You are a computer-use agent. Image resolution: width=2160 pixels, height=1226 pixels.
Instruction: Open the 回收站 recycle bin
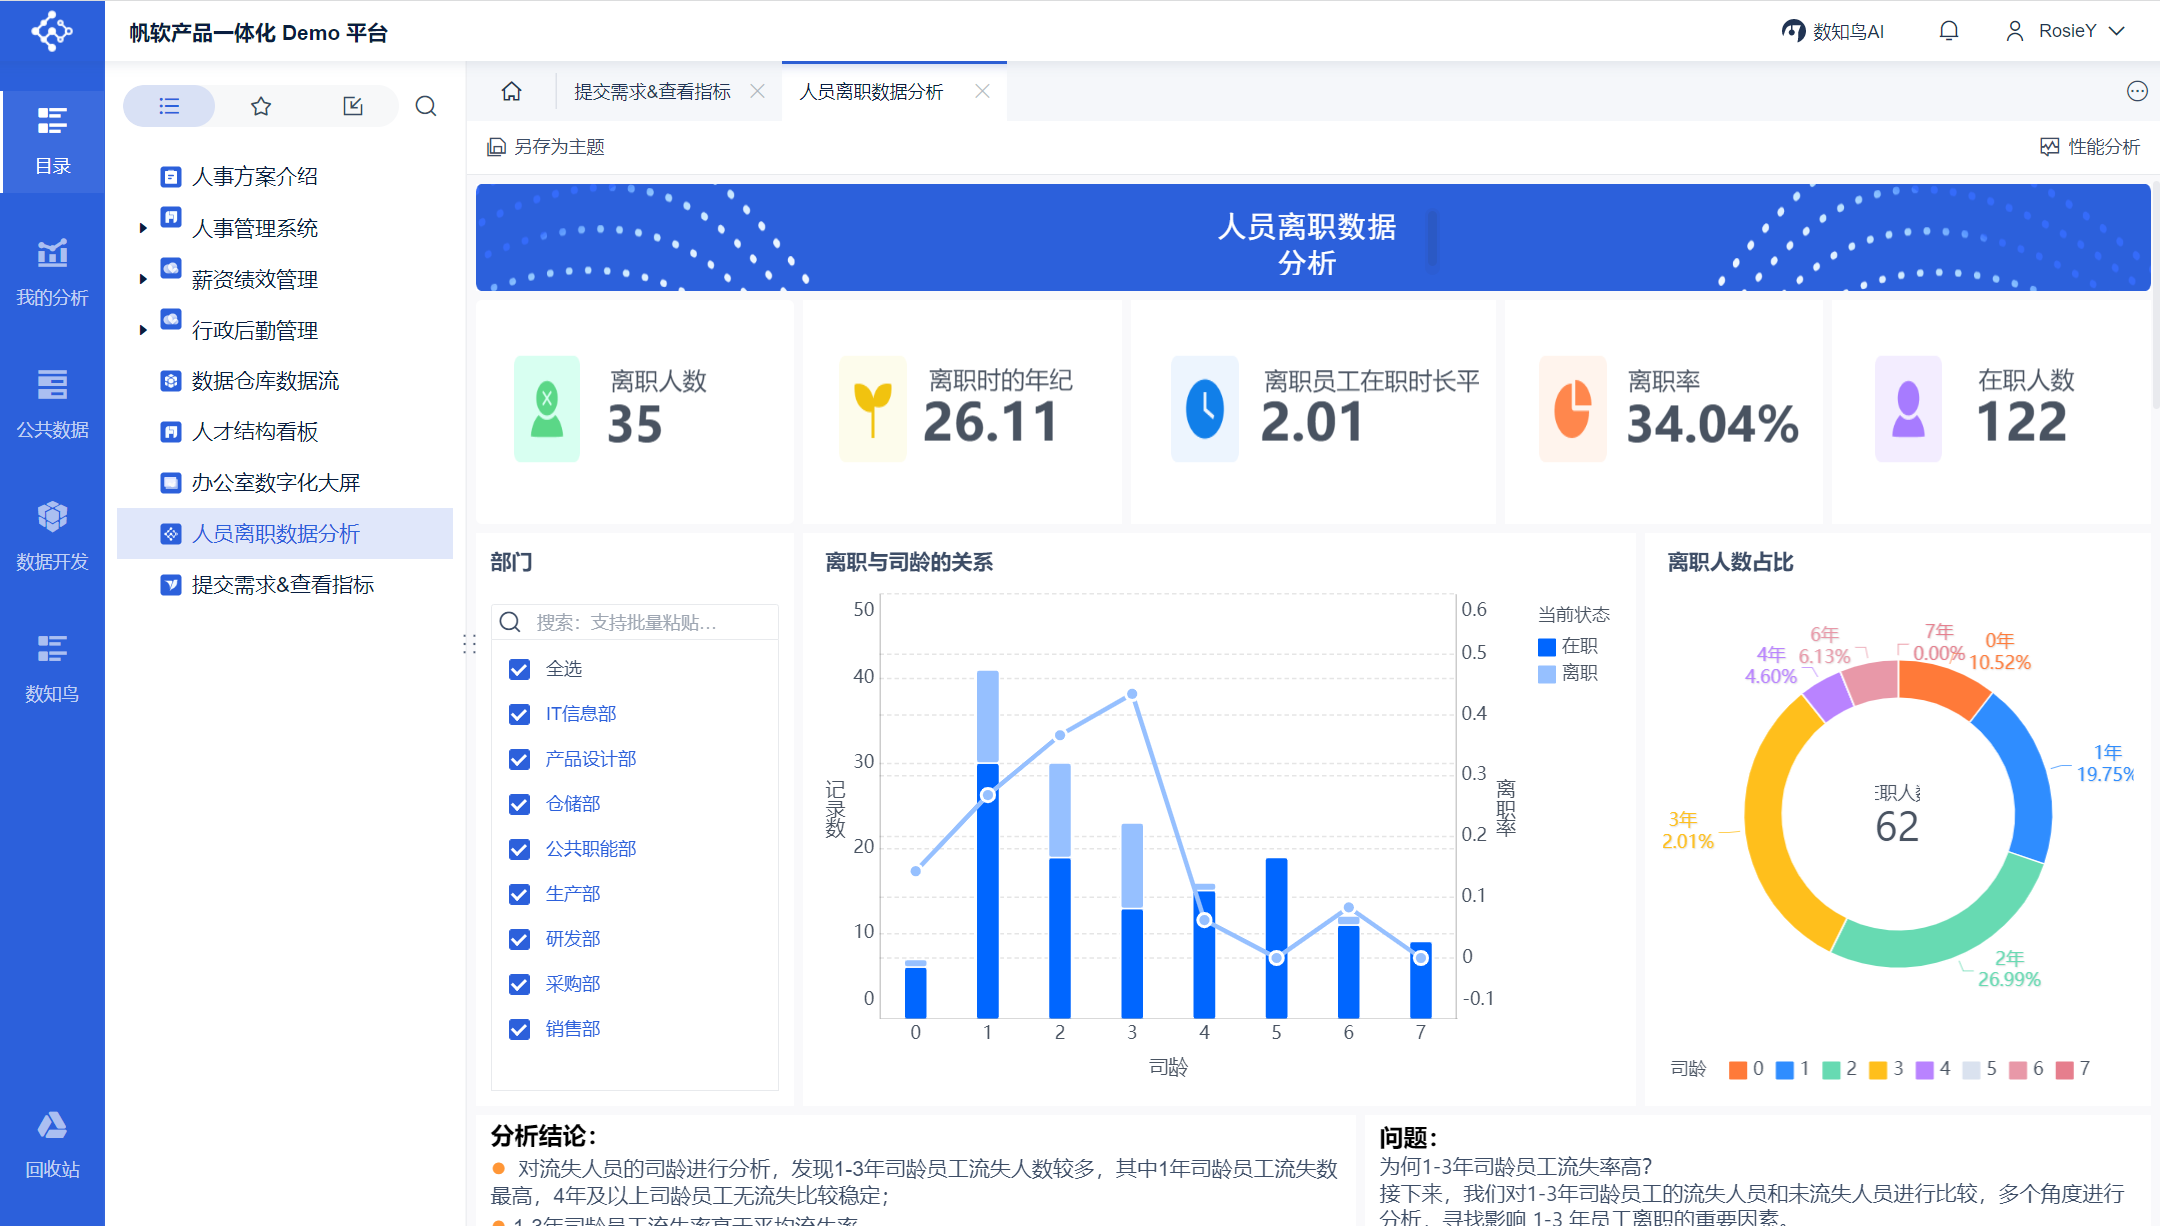[x=52, y=1144]
